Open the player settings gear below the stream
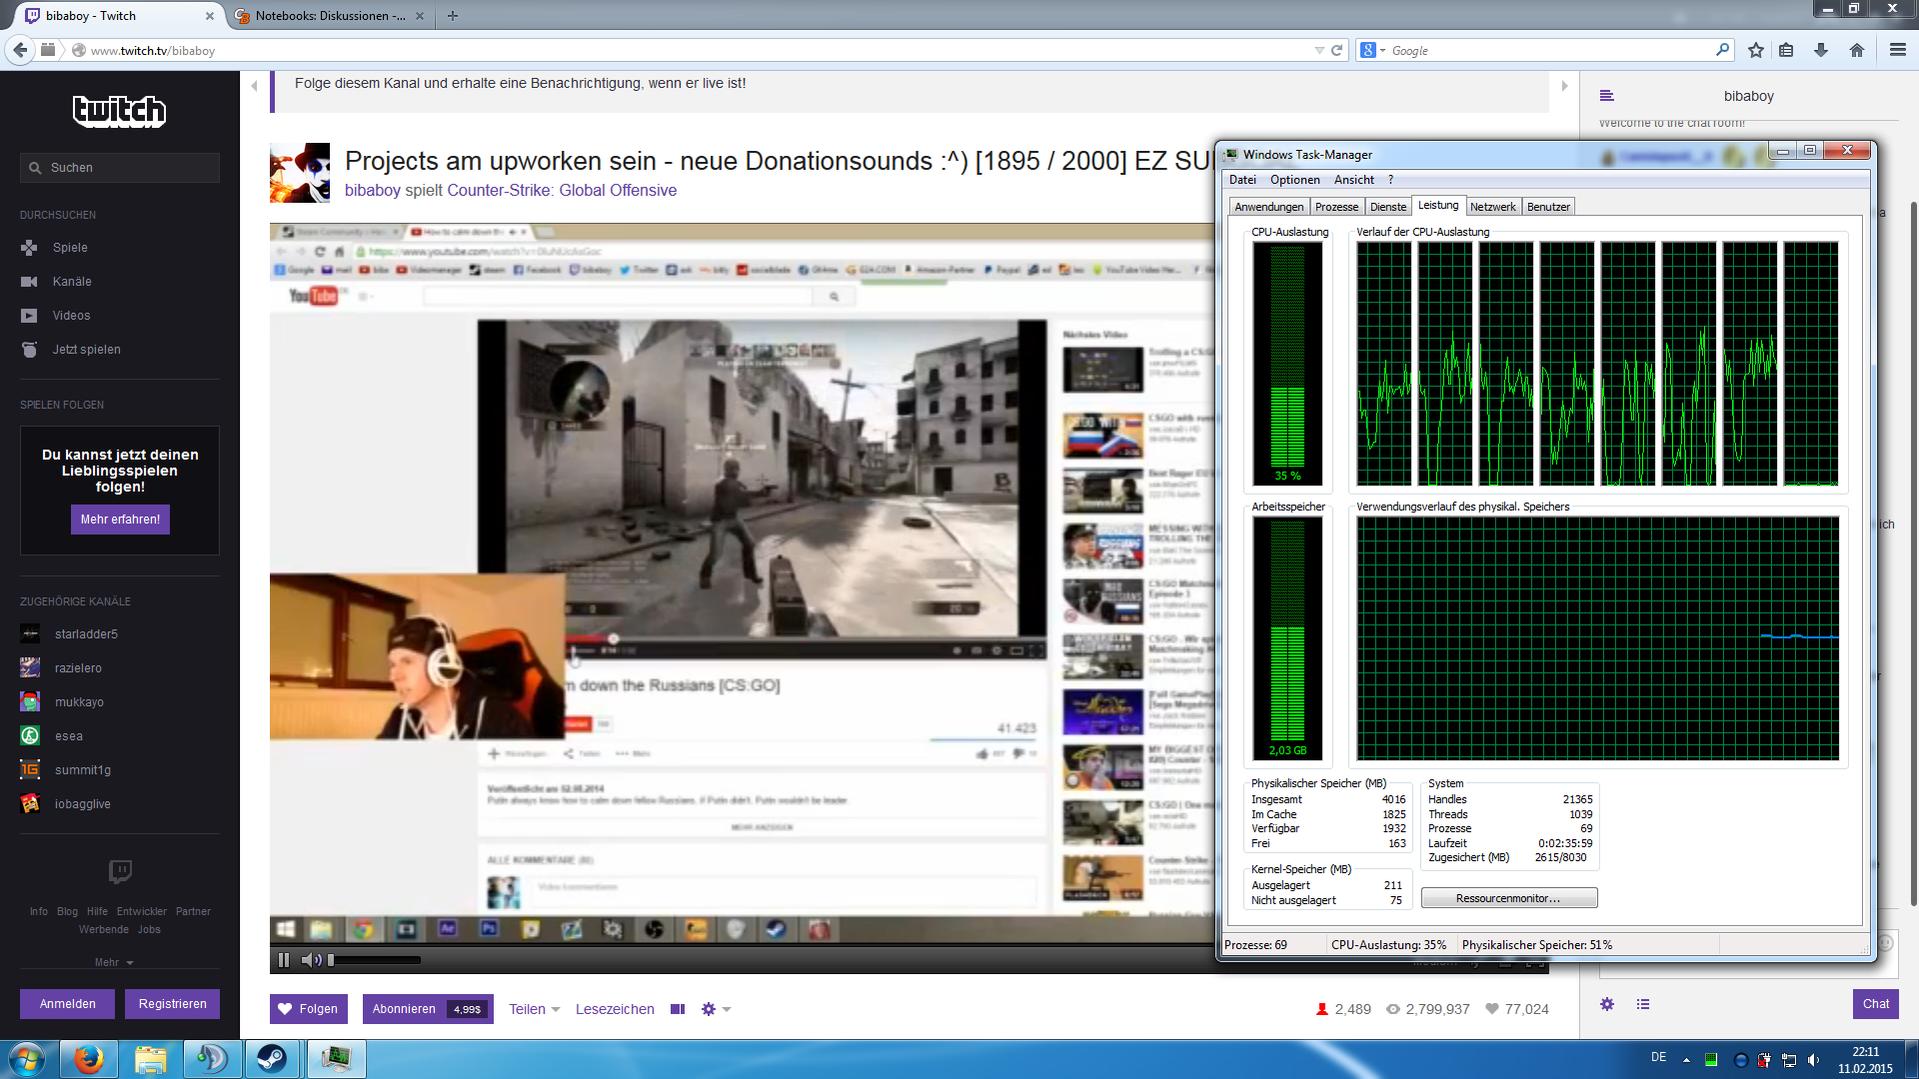This screenshot has height=1079, width=1919. point(715,1009)
